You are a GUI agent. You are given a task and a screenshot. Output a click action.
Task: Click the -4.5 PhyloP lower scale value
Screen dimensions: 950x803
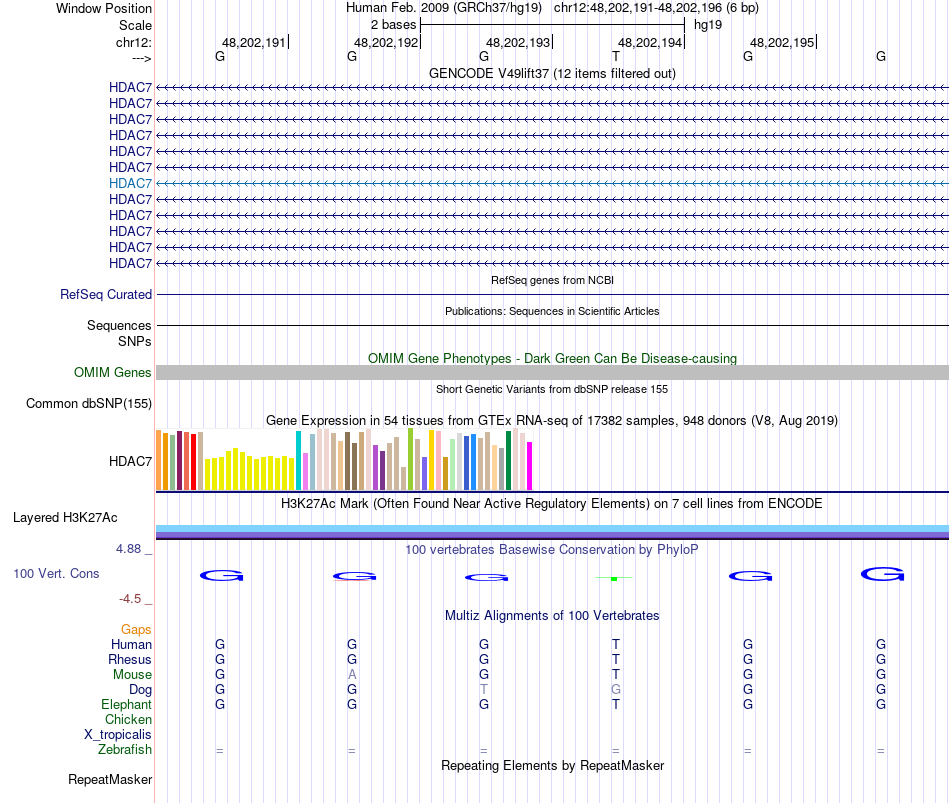[x=130, y=599]
